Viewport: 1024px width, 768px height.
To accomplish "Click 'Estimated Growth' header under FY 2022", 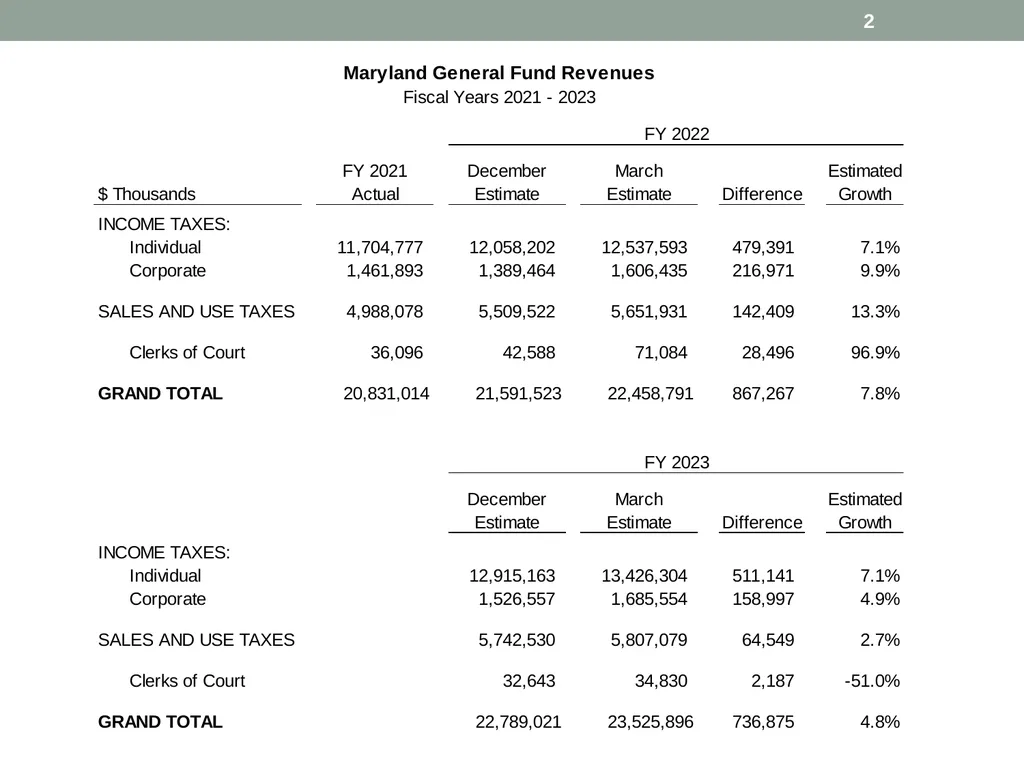I will pos(865,182).
